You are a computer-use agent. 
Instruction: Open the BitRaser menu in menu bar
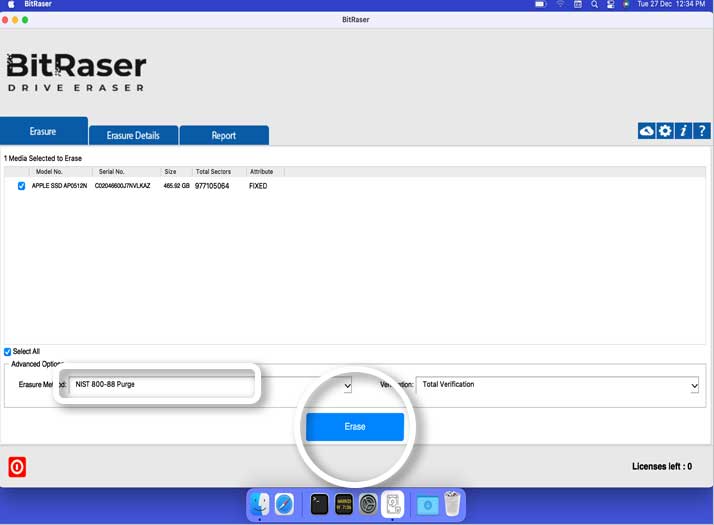tap(38, 4)
